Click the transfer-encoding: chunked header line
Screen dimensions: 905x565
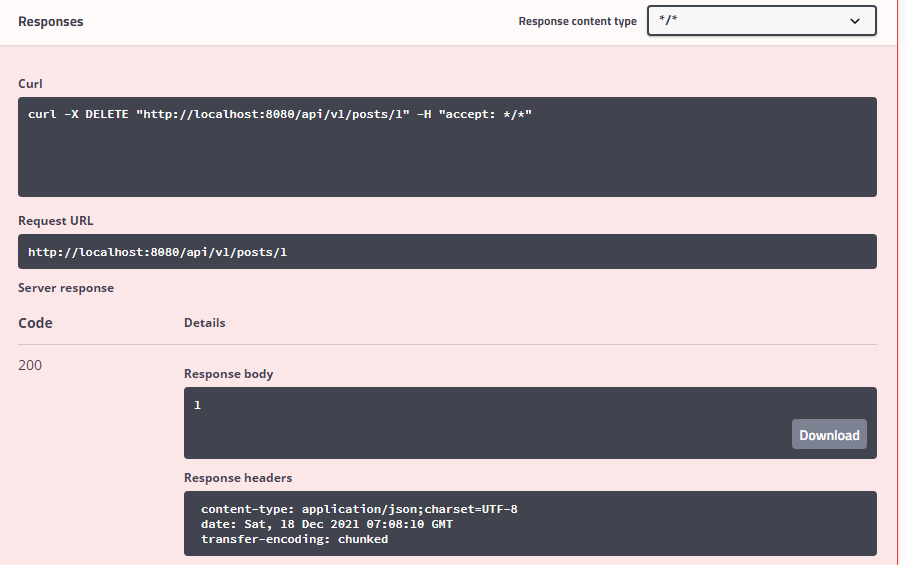click(x=294, y=539)
